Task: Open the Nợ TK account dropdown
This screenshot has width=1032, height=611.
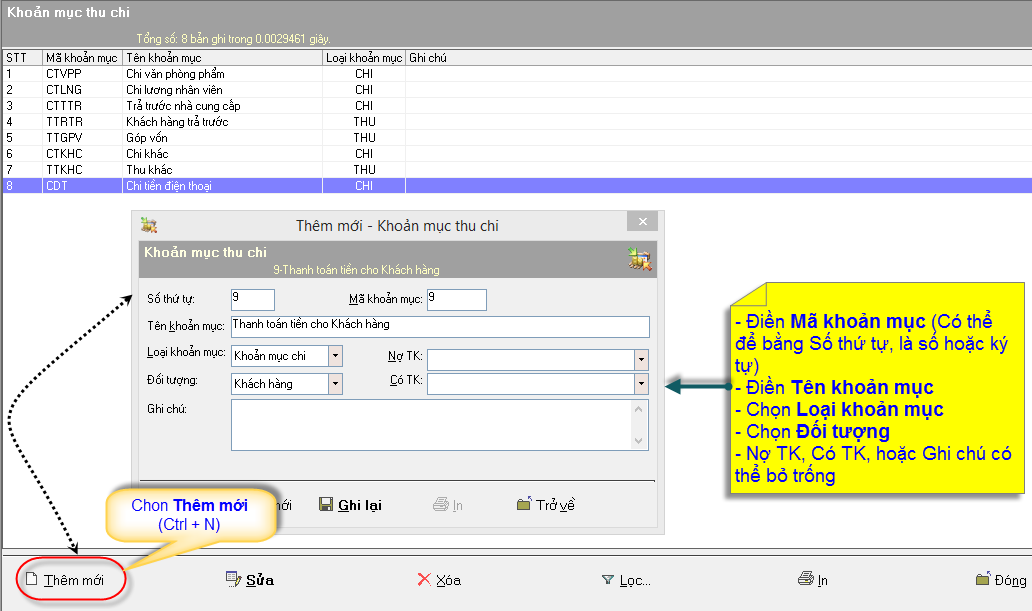Action: [x=640, y=357]
